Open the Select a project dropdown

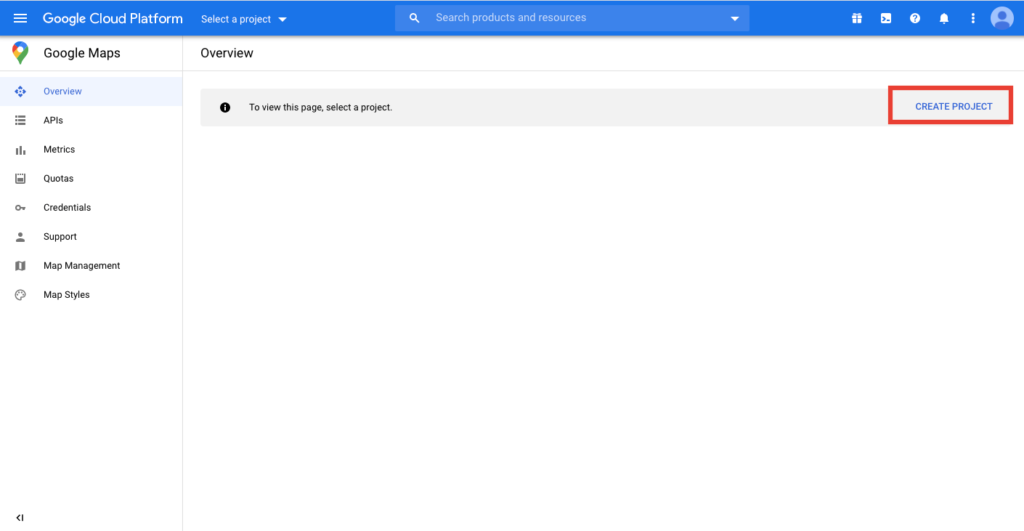244,19
